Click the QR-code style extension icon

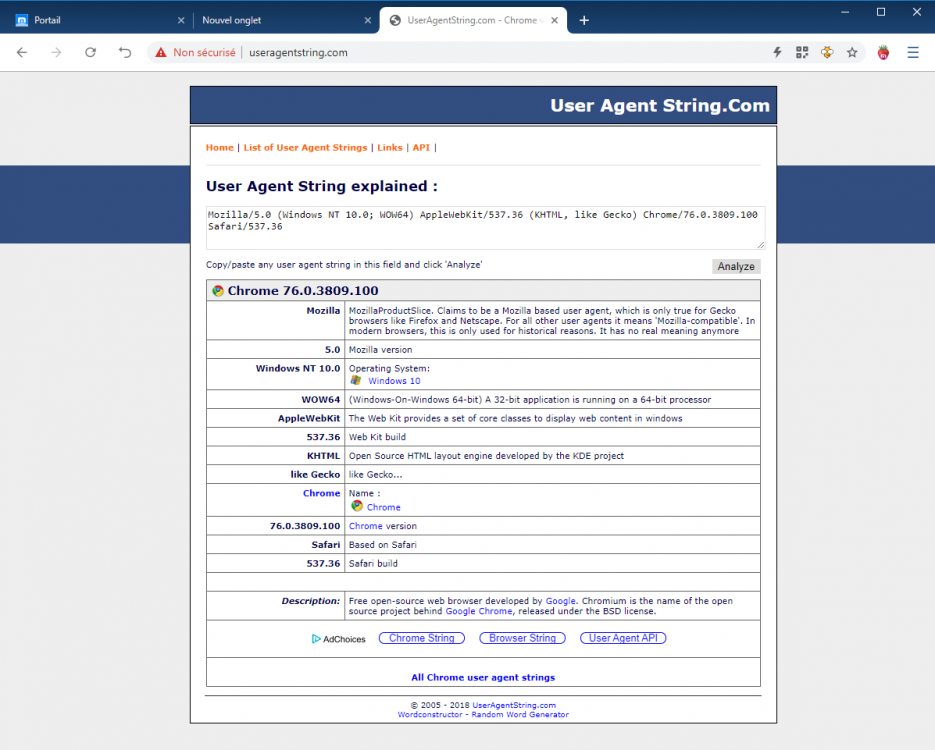802,52
